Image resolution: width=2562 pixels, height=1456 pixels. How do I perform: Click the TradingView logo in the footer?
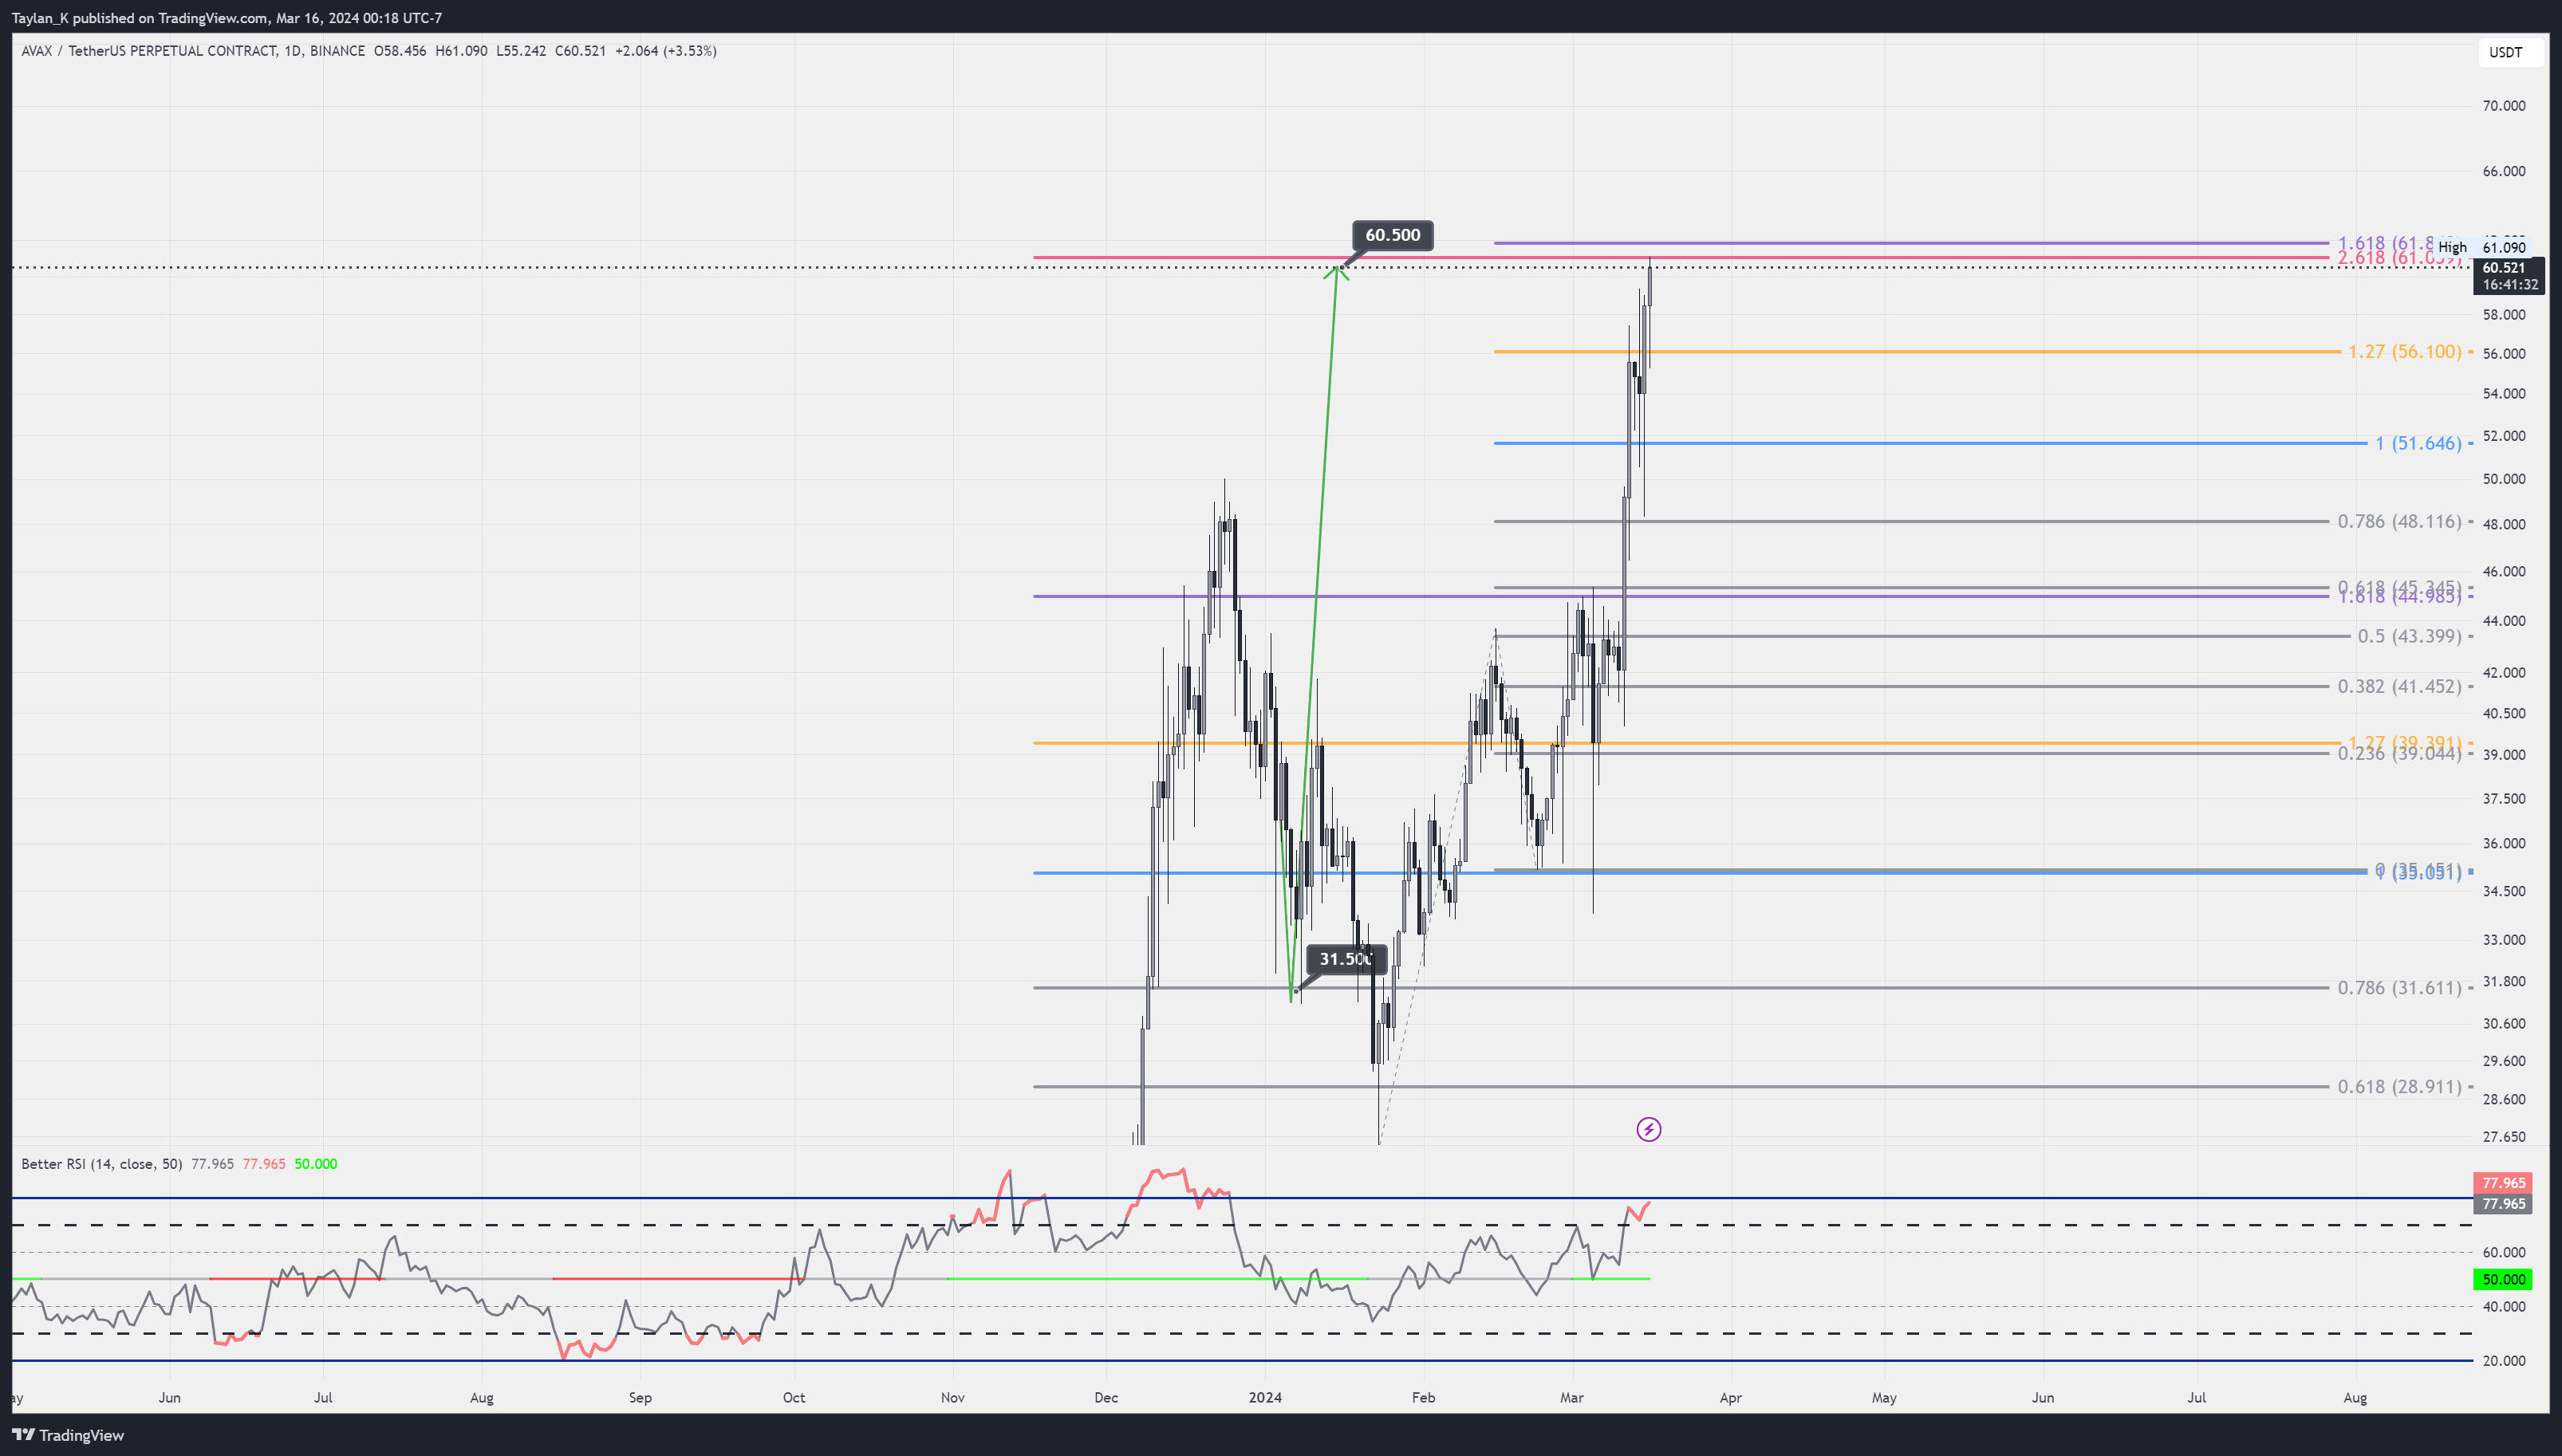(x=68, y=1435)
